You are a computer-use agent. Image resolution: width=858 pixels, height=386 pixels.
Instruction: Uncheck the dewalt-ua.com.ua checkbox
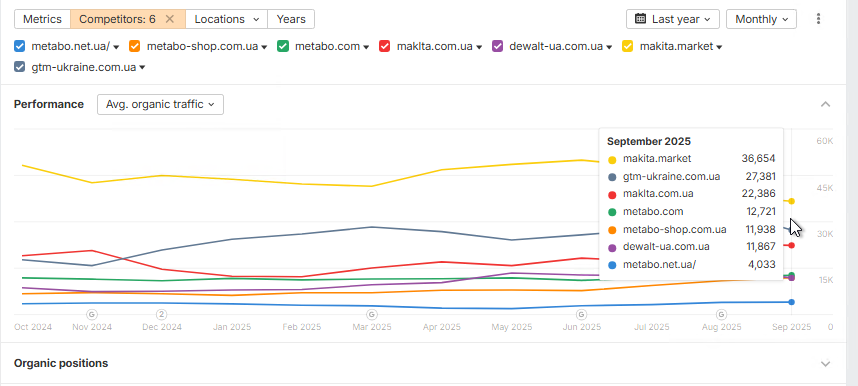click(x=497, y=47)
